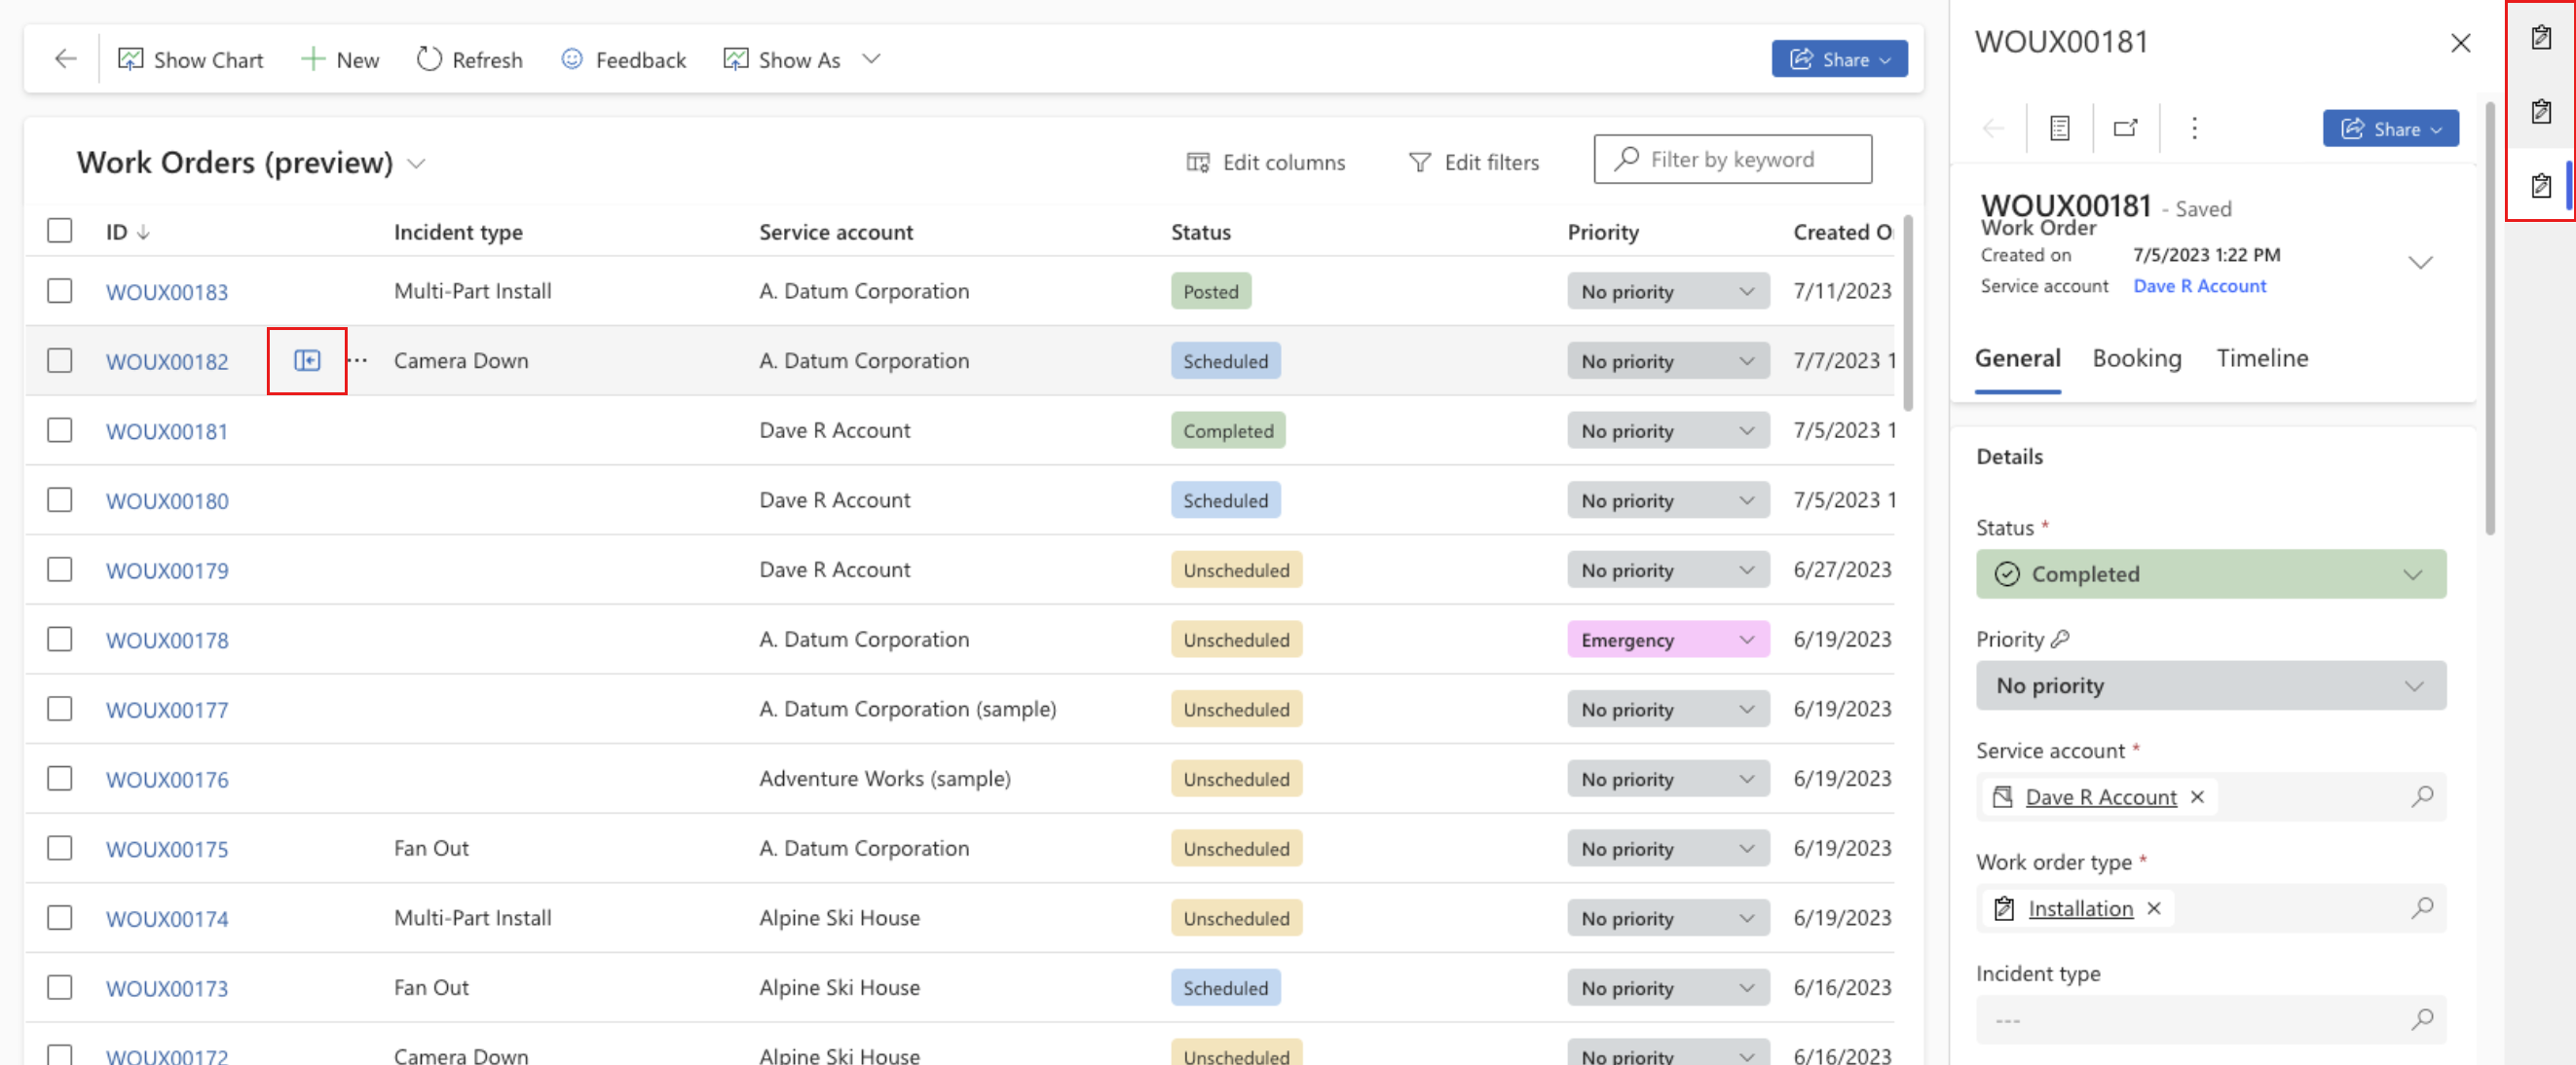2576x1065 pixels.
Task: Toggle checkbox for work order WOUX00178
Action: pyautogui.click(x=57, y=639)
